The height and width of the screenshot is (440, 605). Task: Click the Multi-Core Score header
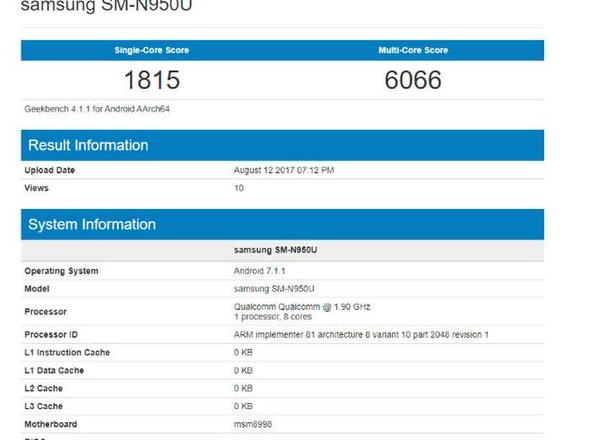(x=413, y=50)
